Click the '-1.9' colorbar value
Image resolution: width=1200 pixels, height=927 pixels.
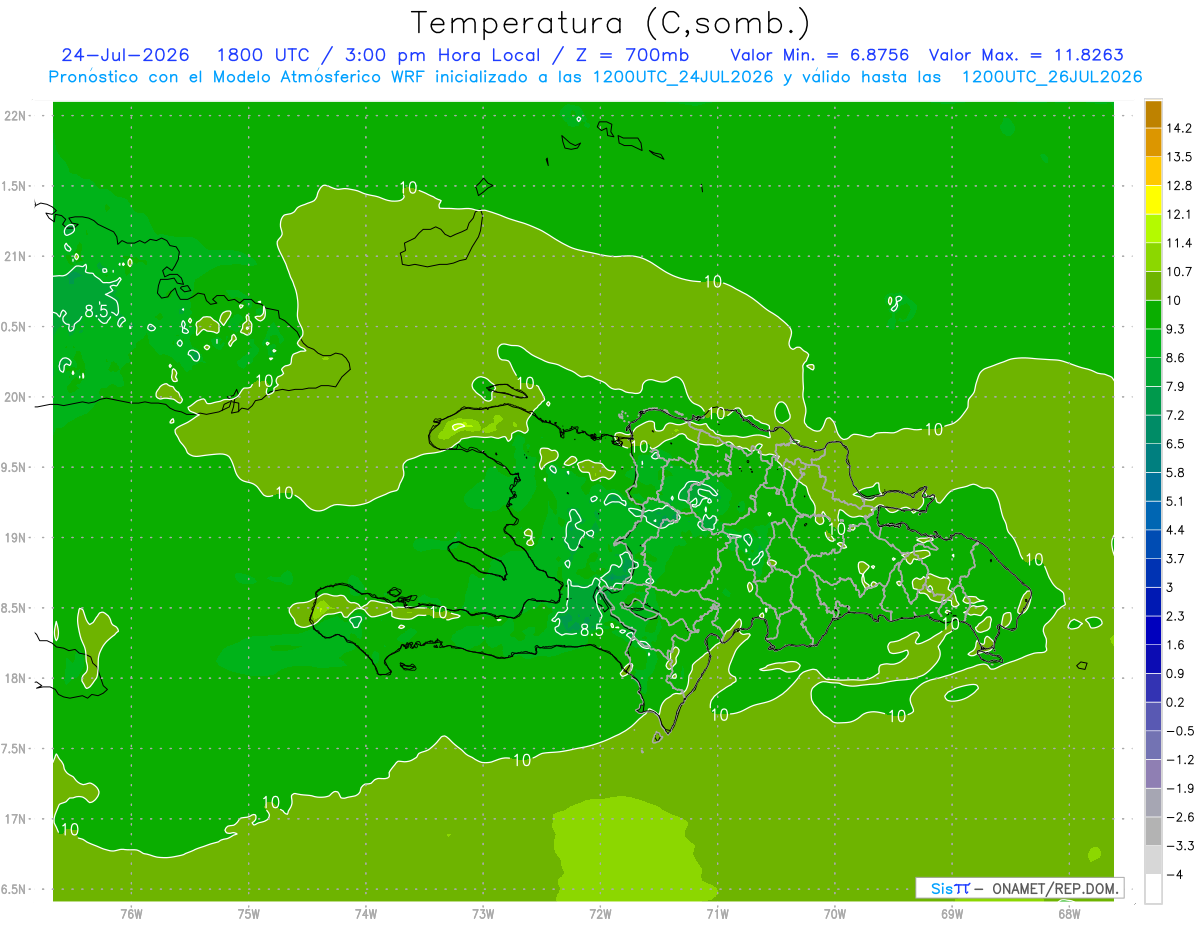pos(1180,788)
